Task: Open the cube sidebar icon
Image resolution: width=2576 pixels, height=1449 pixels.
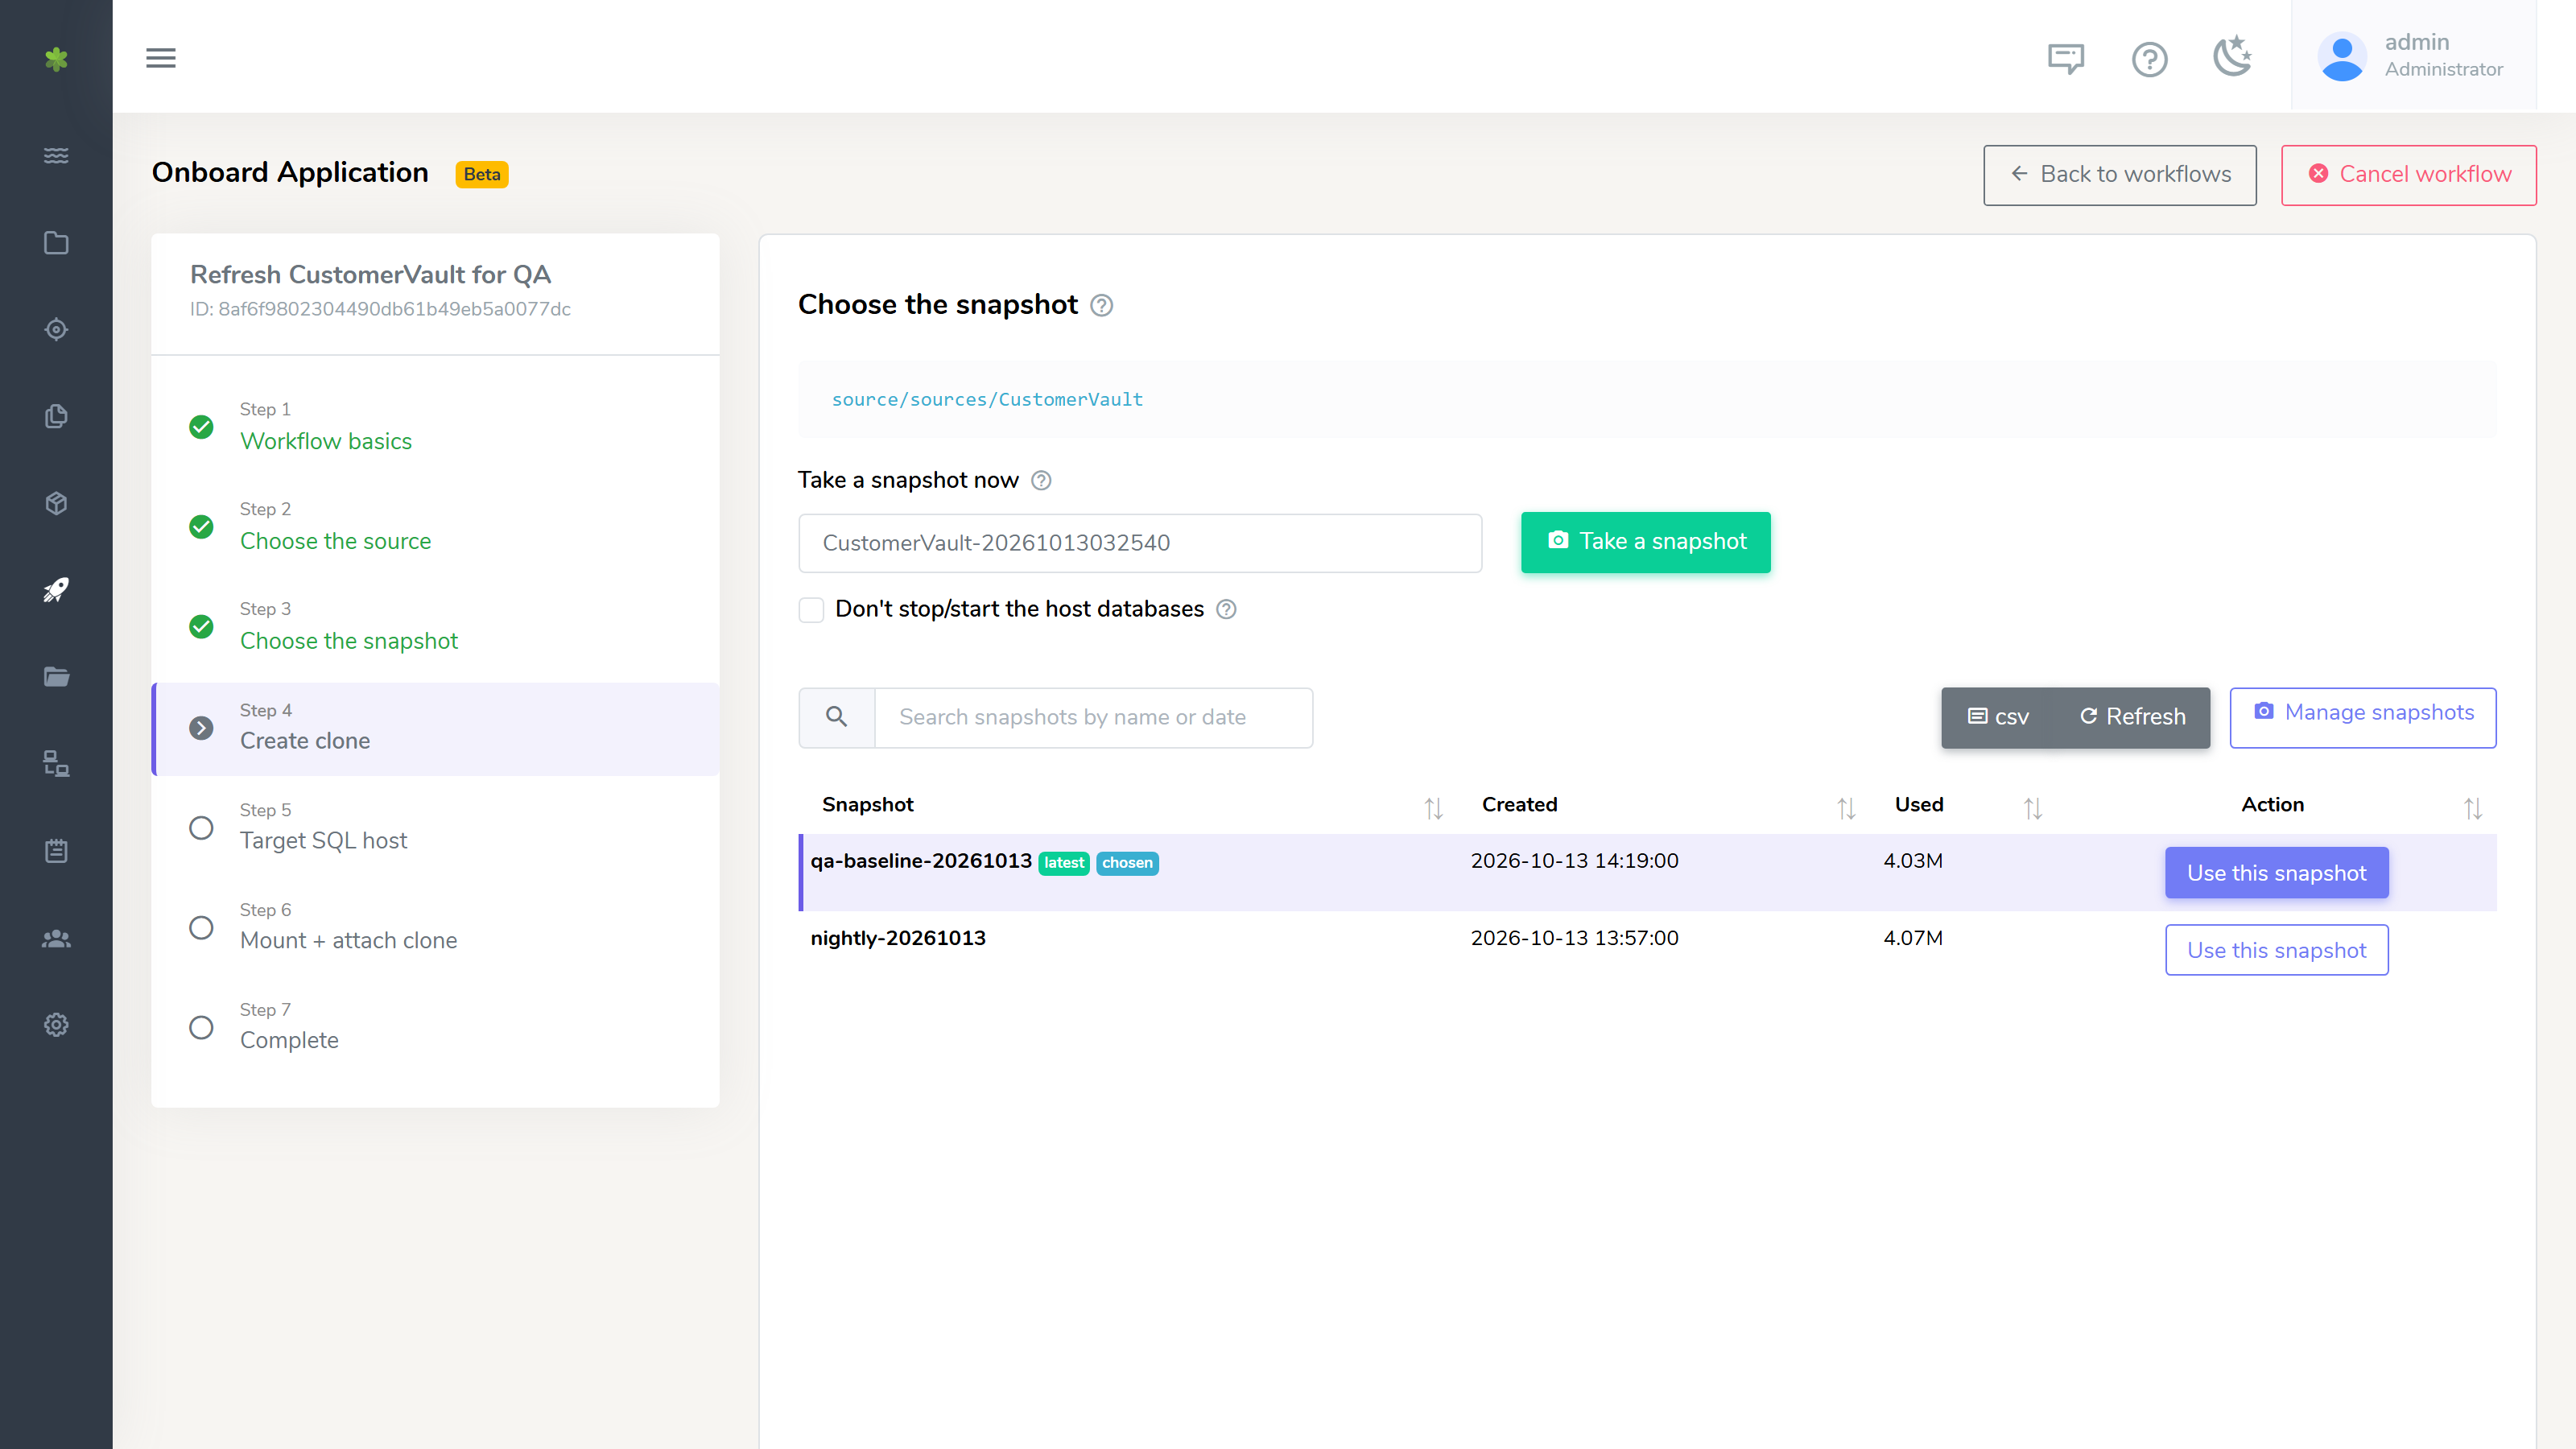Action: point(56,503)
